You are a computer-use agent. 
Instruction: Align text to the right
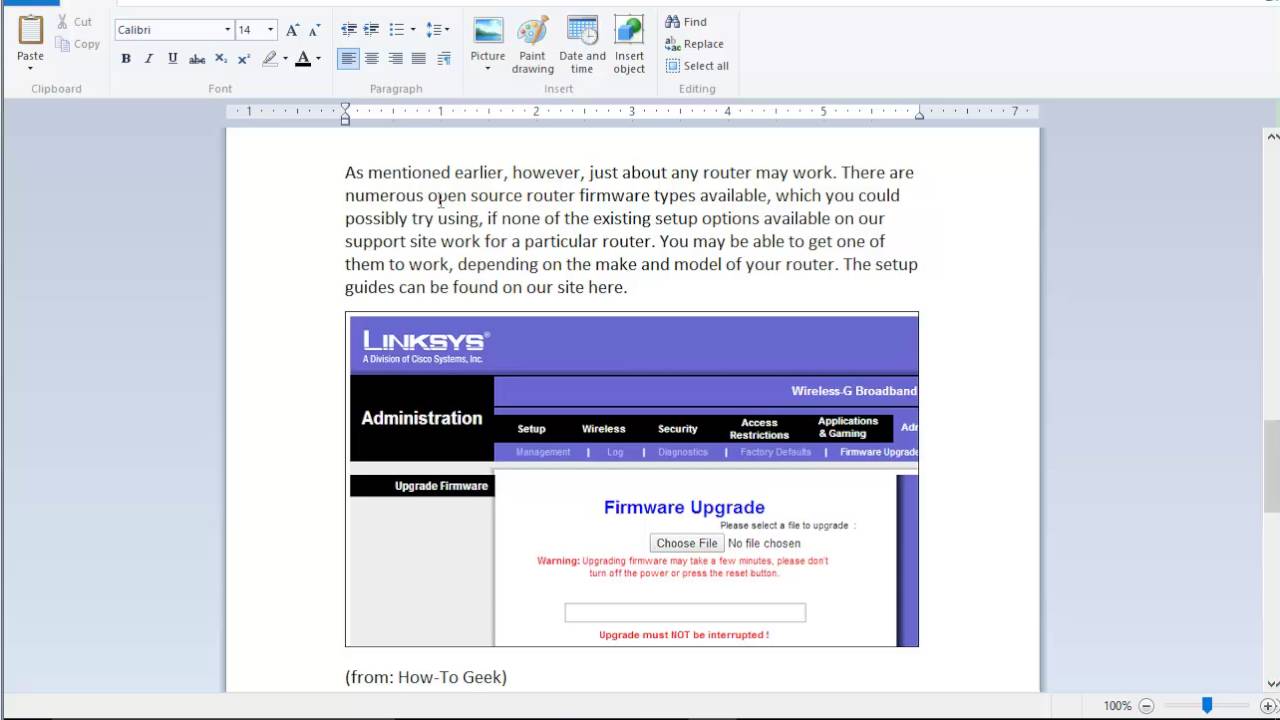coord(395,59)
